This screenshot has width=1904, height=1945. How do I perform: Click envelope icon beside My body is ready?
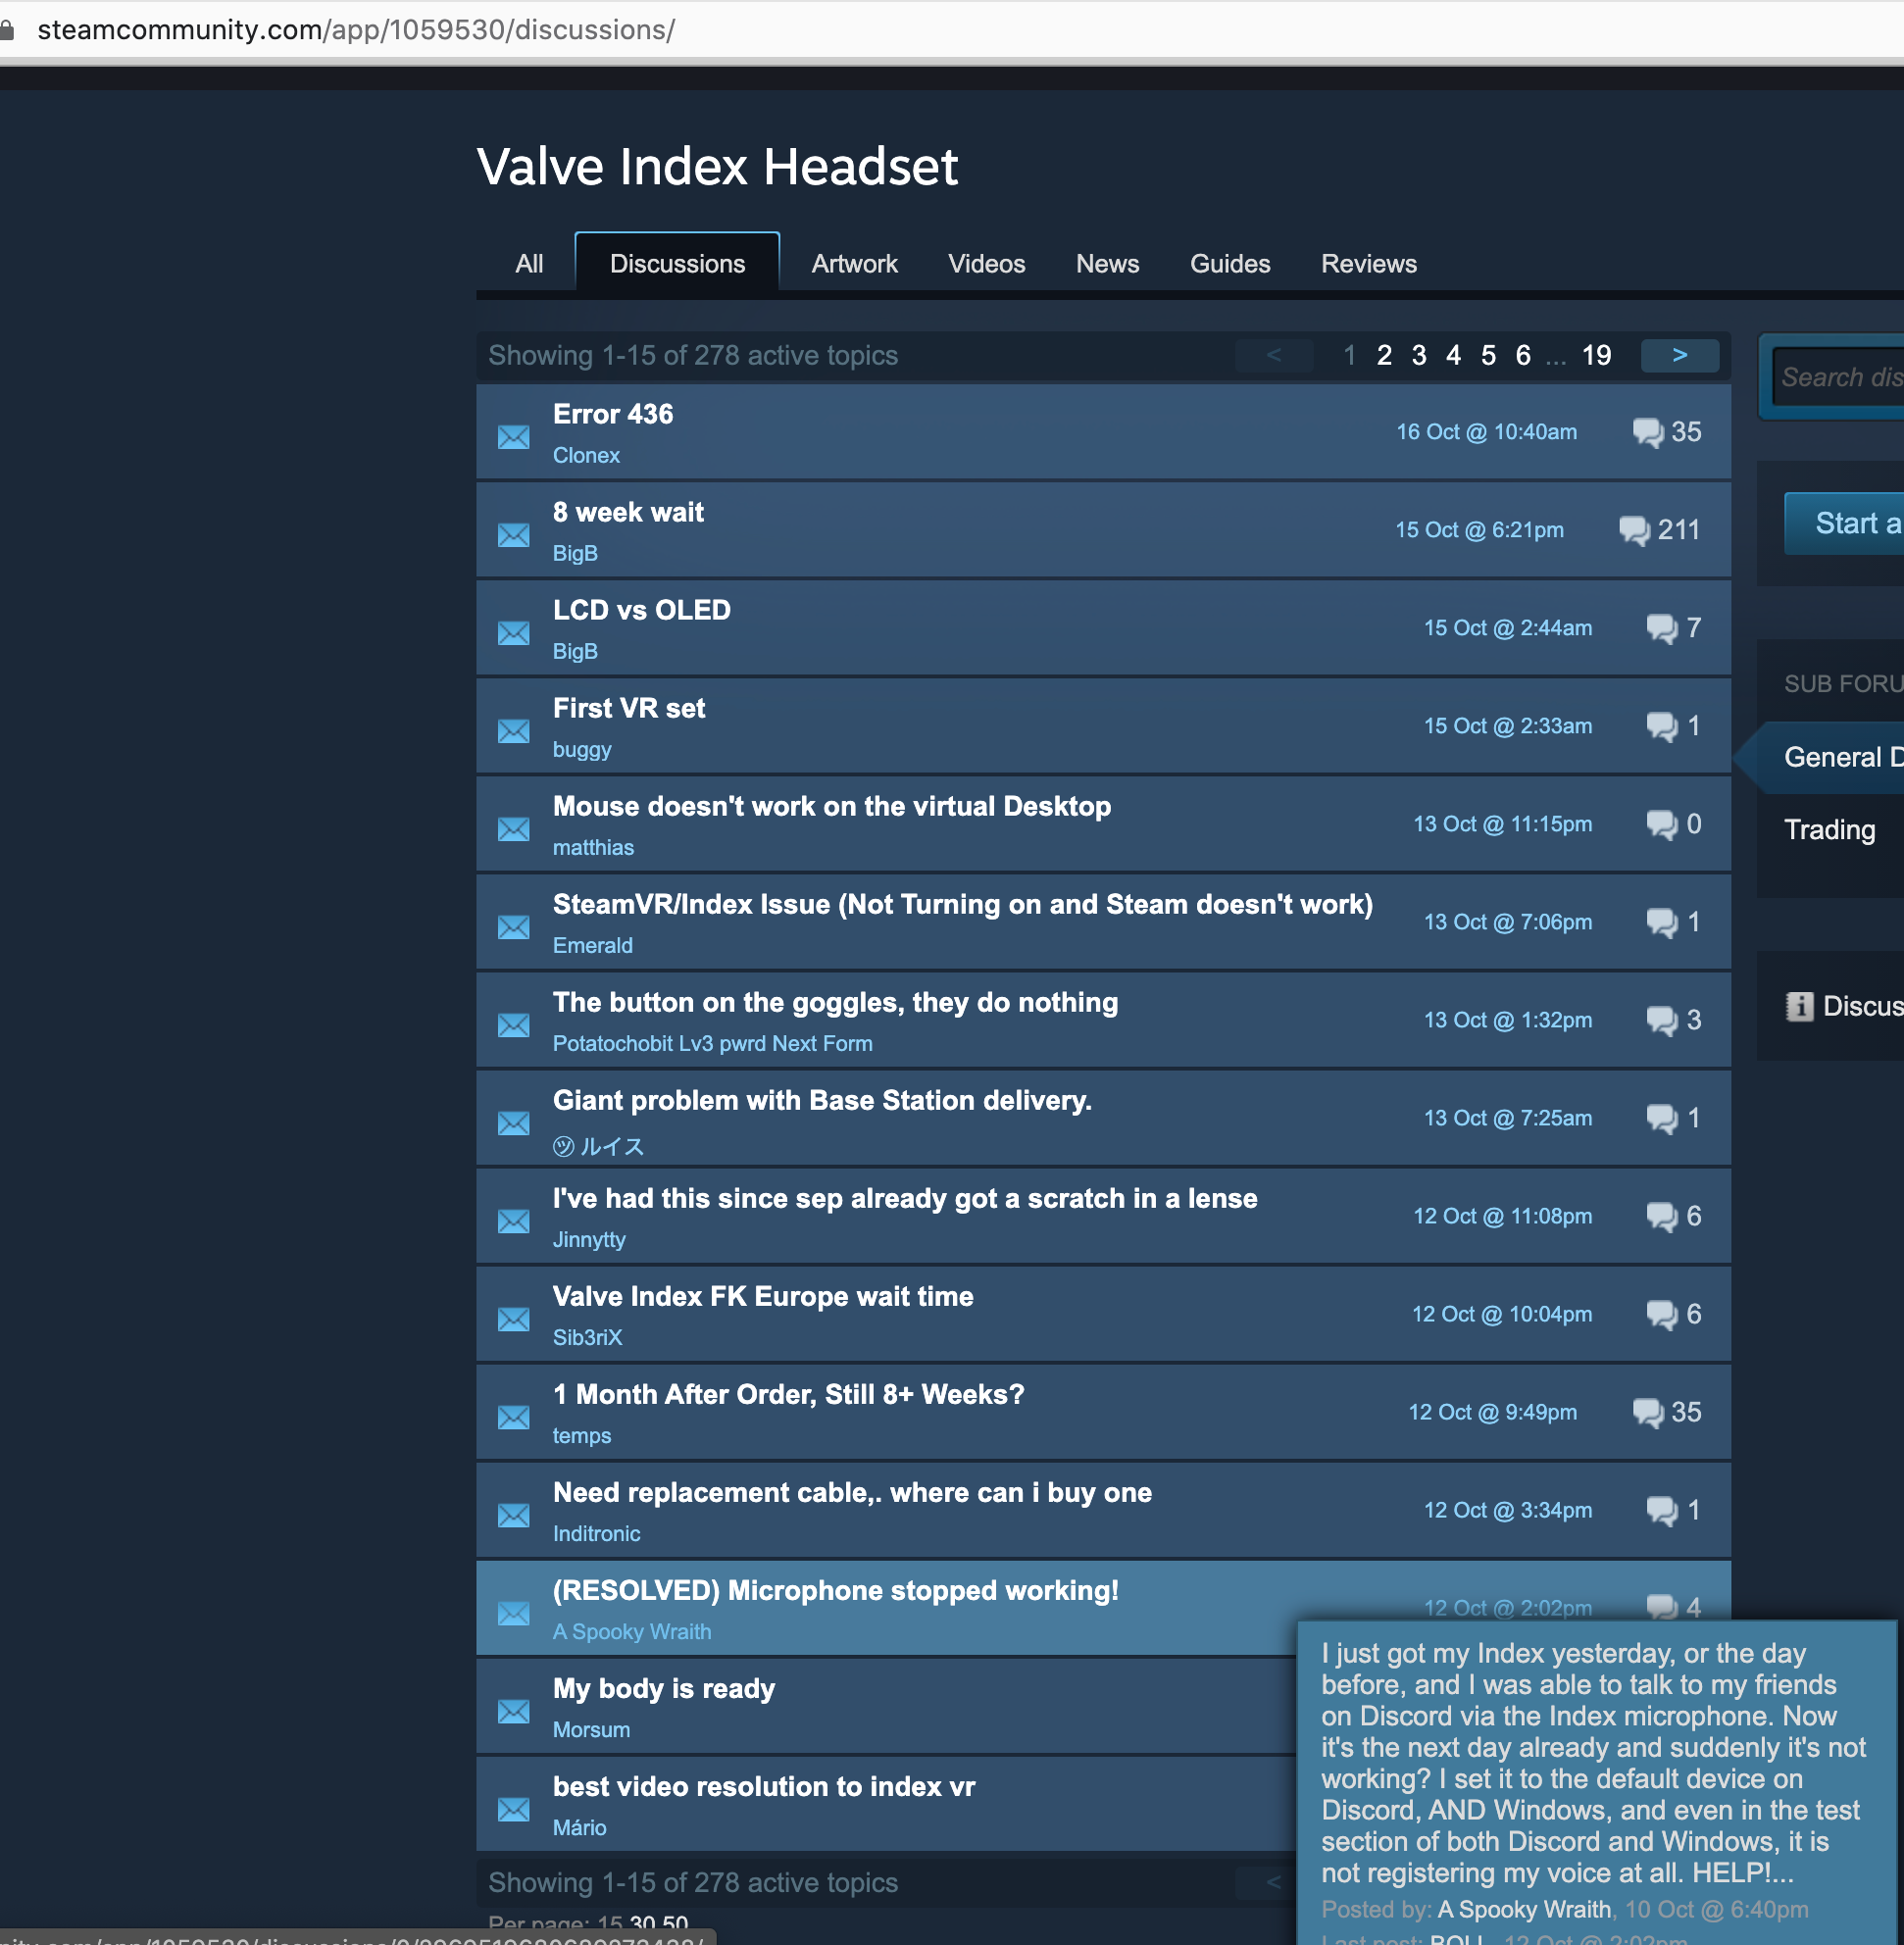[x=513, y=1711]
